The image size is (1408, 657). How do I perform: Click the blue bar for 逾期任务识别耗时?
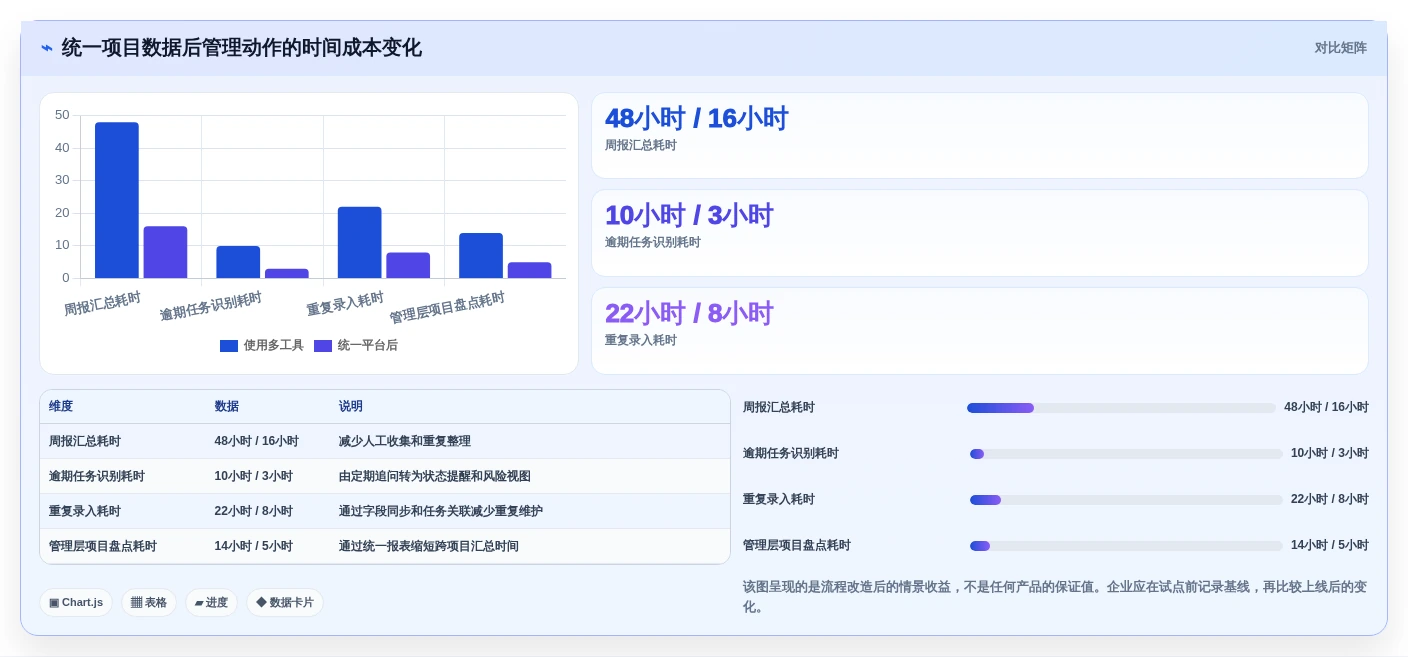(238, 262)
